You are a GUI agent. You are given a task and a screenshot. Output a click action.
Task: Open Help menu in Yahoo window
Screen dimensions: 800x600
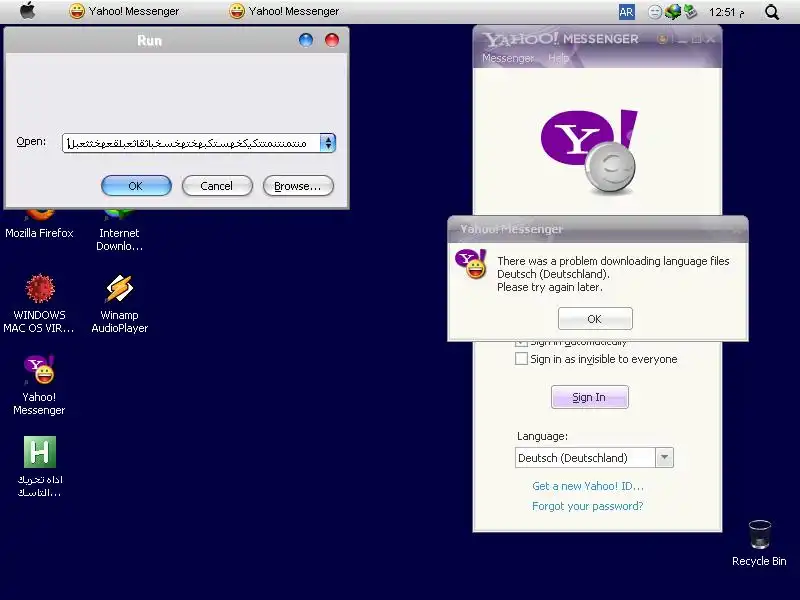tap(558, 58)
